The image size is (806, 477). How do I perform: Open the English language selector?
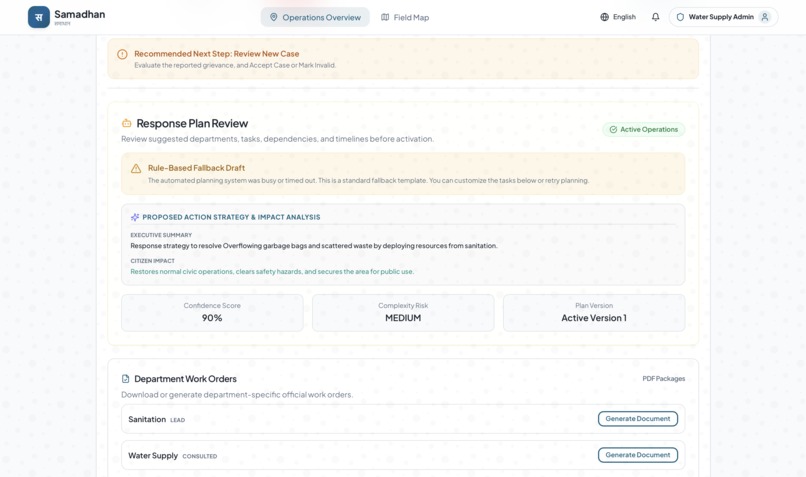pos(618,17)
